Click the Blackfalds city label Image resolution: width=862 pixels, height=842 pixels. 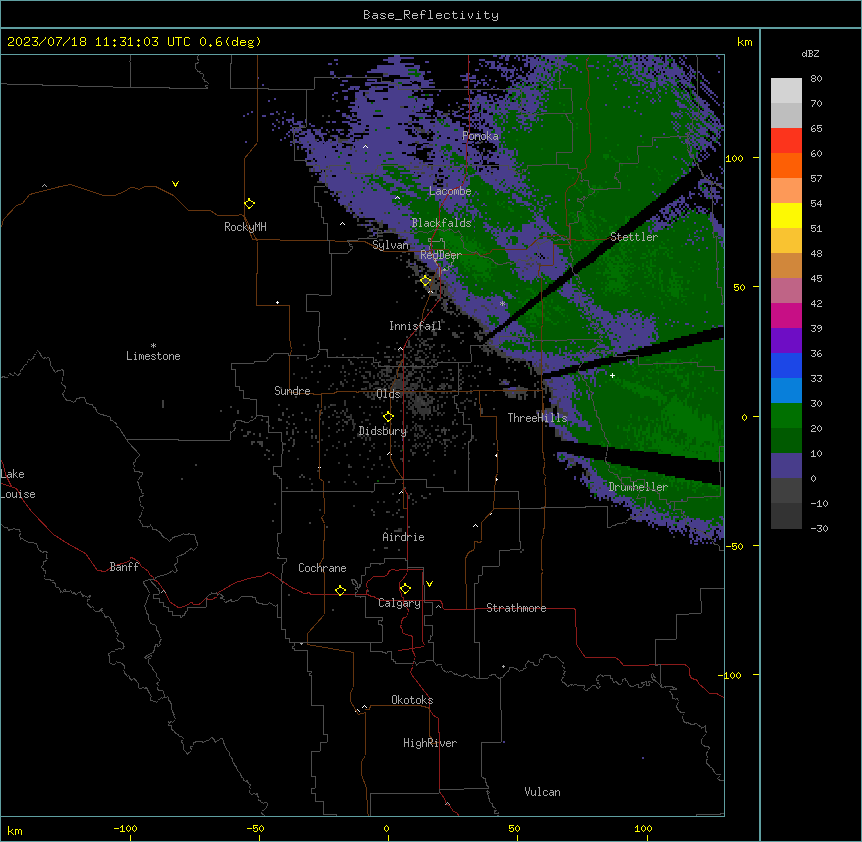pos(441,223)
